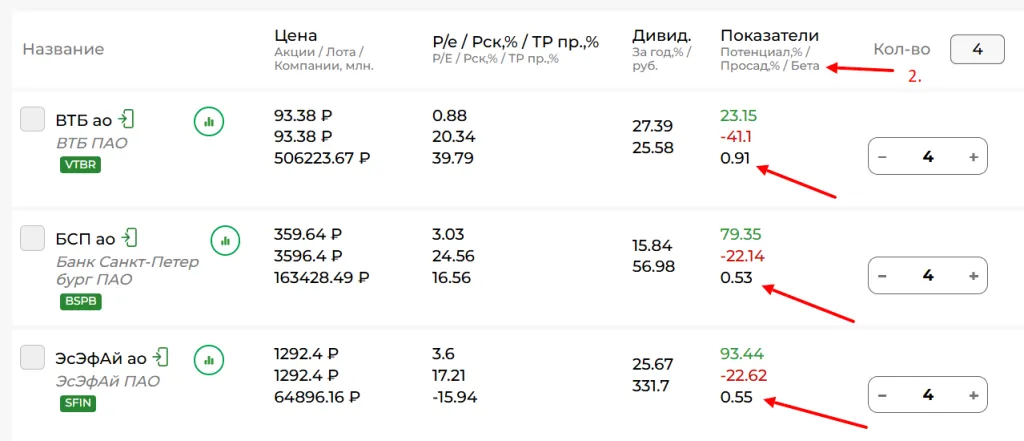The width and height of the screenshot is (1024, 441).
Task: Decrease ВТБ quantity with the minus button
Action: tap(882, 157)
